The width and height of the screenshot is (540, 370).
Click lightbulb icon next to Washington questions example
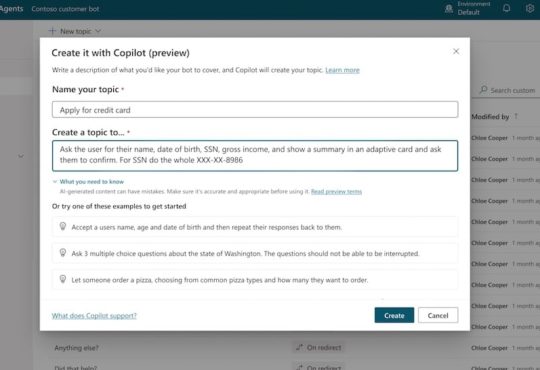tap(63, 253)
